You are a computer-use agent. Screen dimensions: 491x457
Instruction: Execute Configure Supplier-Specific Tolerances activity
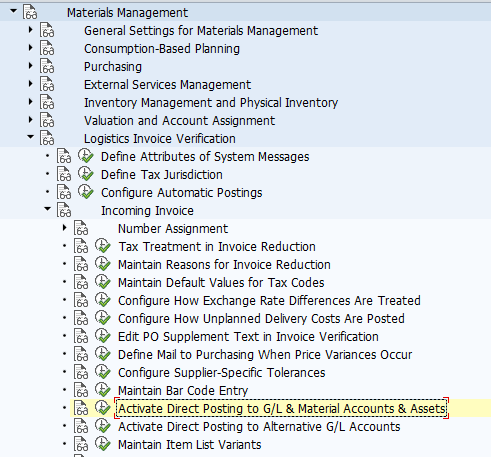pyautogui.click(x=103, y=372)
